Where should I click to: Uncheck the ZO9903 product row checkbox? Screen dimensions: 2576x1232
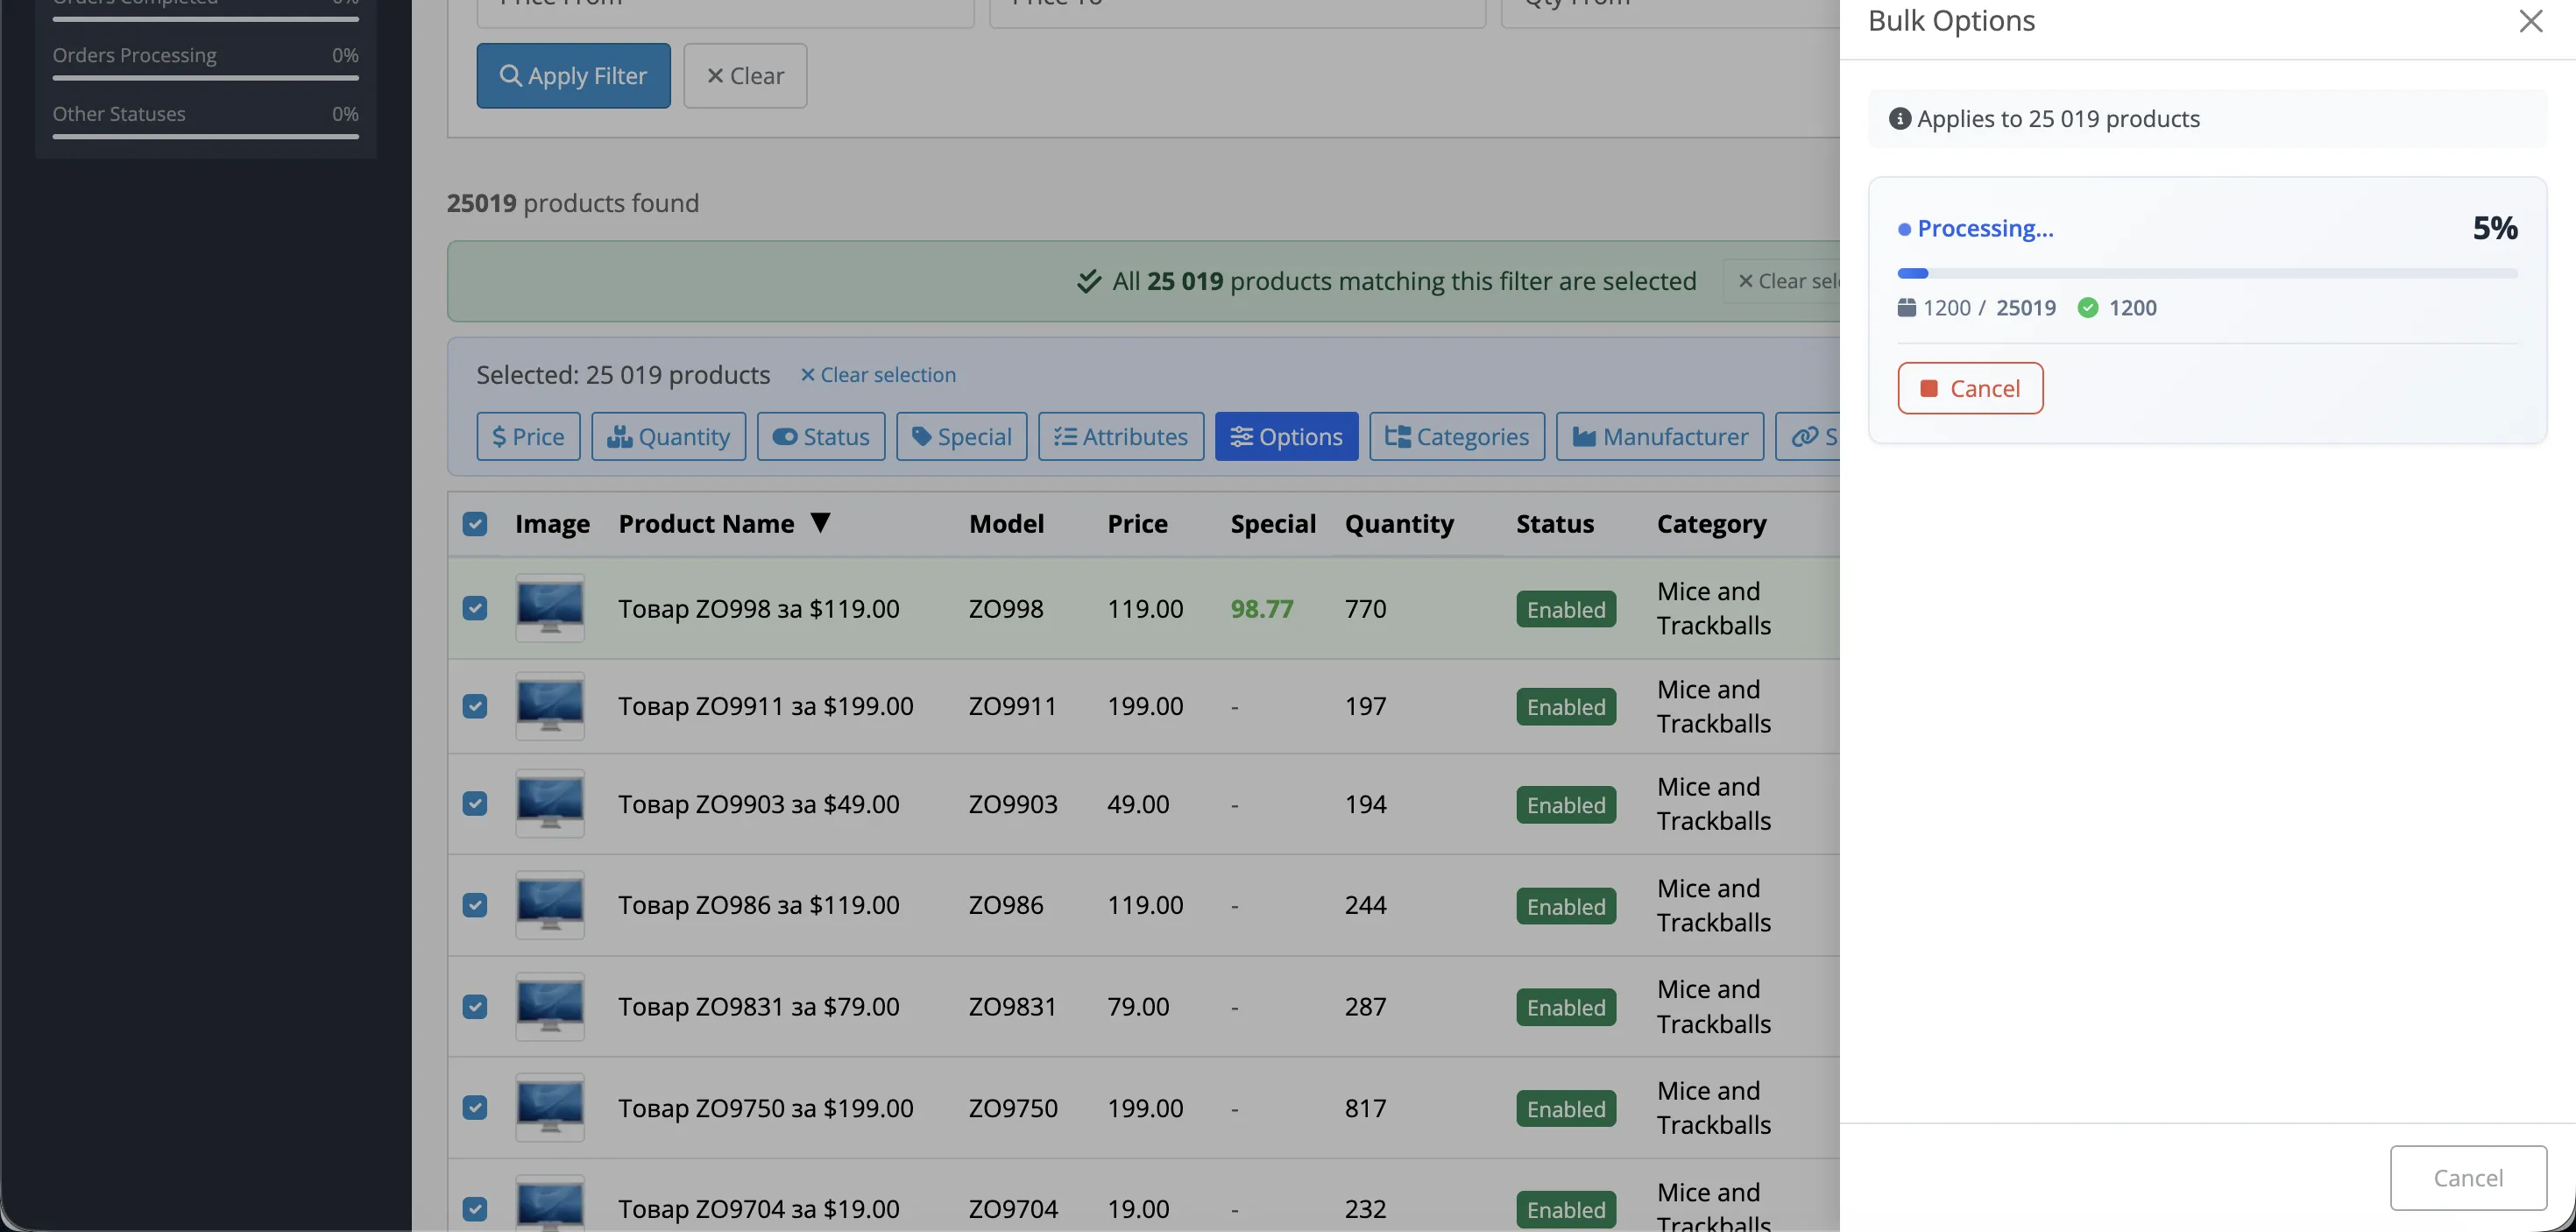point(475,804)
